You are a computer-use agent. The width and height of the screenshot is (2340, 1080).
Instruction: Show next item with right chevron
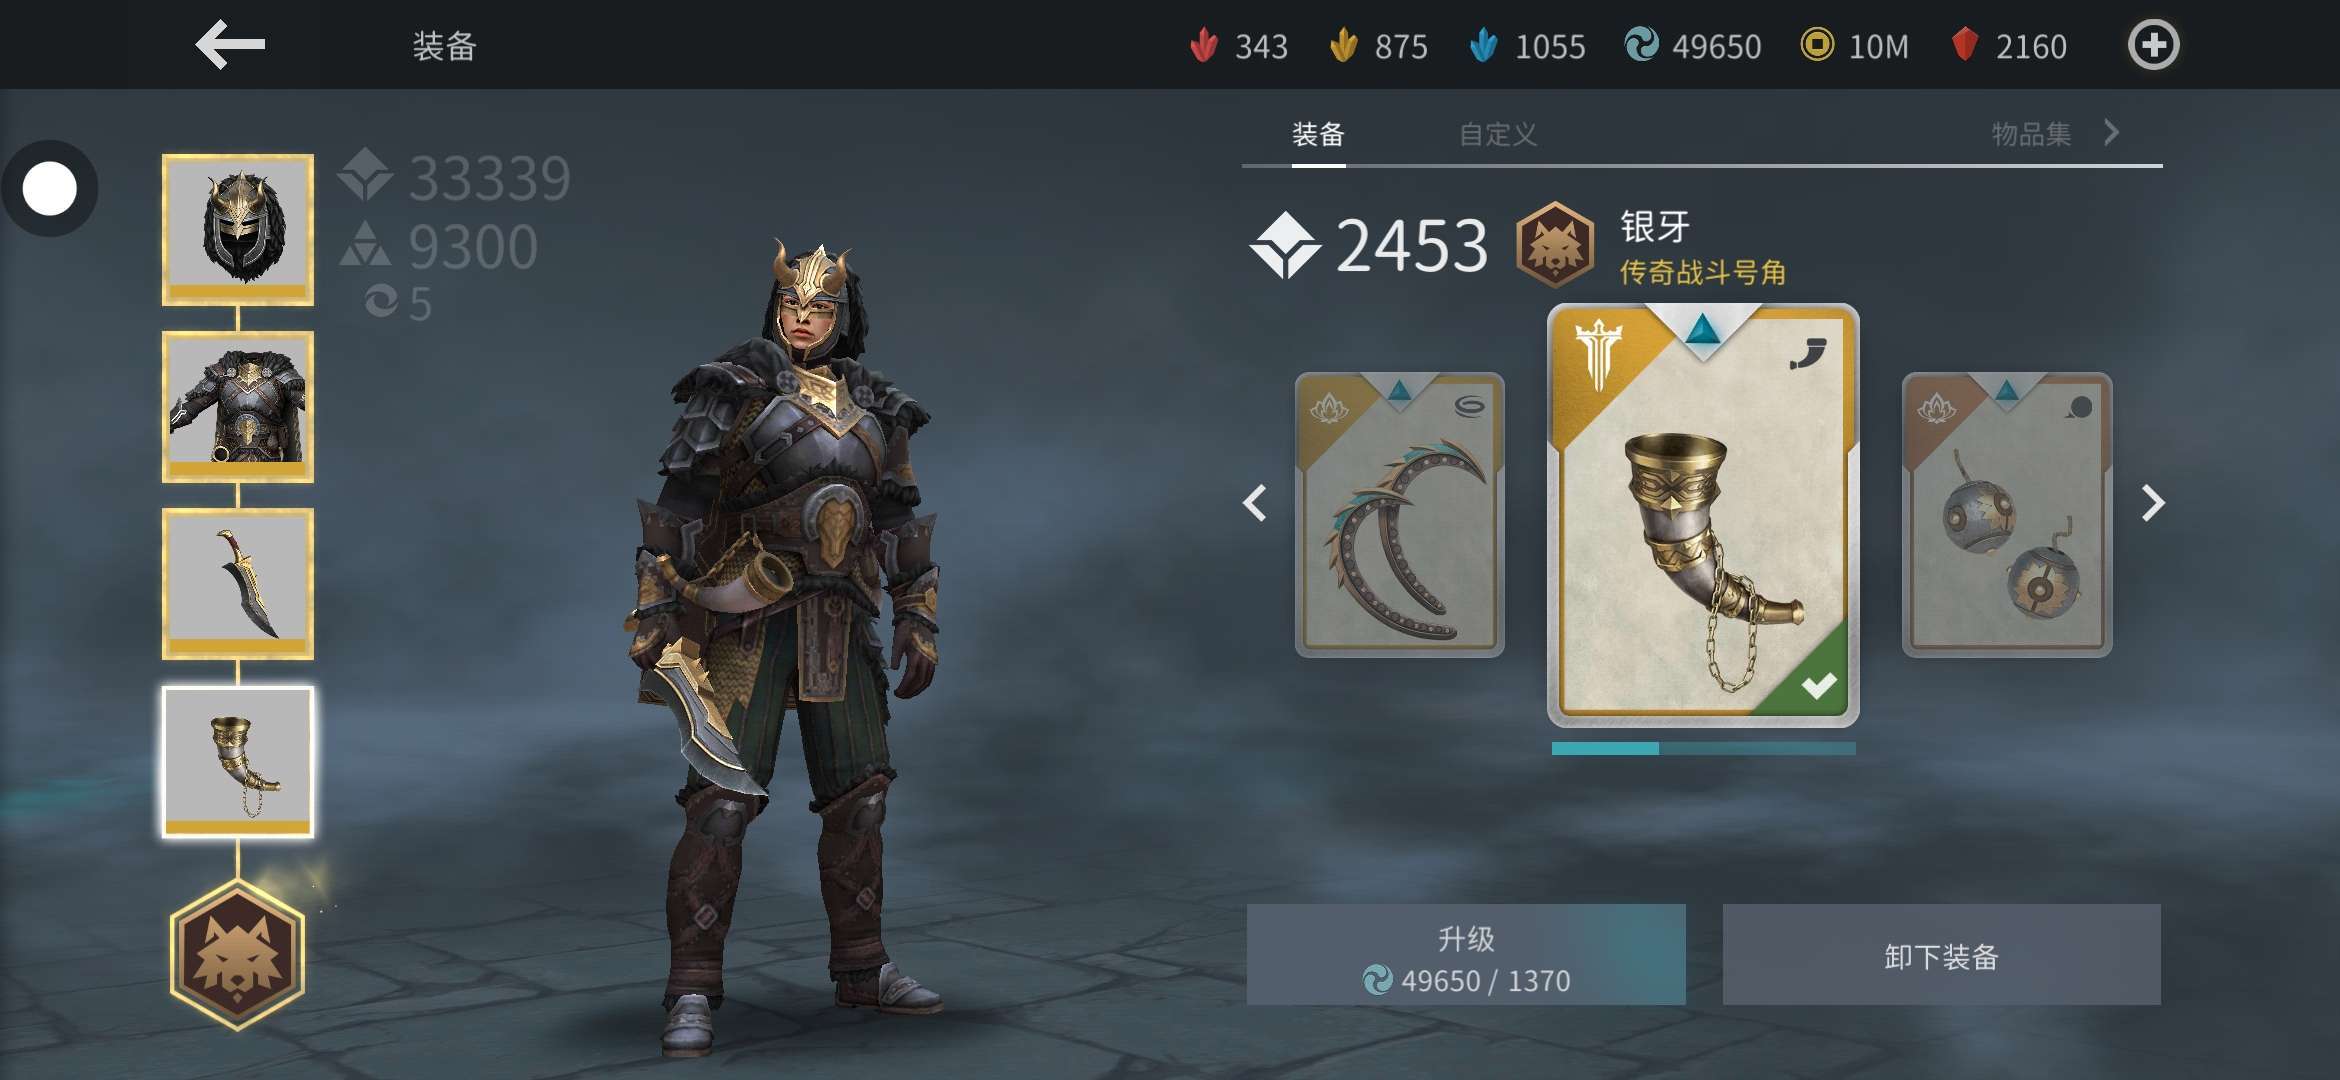[x=2152, y=503]
